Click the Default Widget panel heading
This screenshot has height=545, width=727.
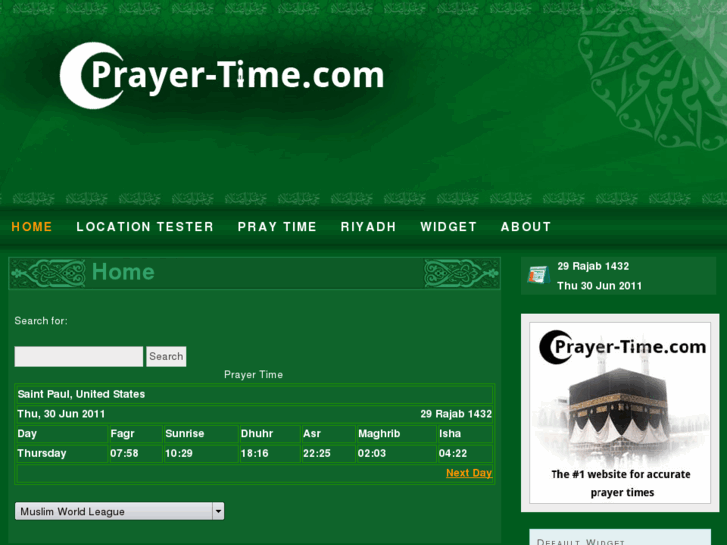[x=580, y=541]
